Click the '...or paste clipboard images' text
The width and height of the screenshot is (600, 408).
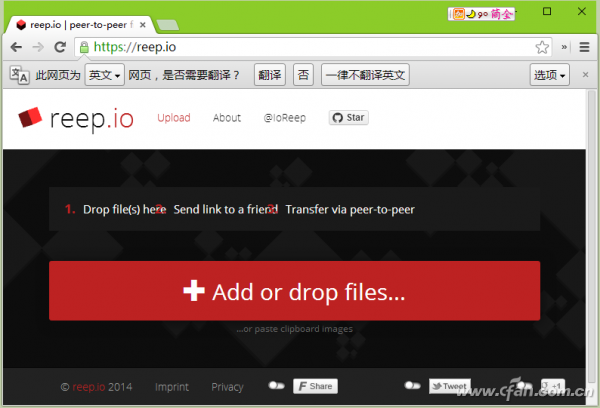pyautogui.click(x=294, y=329)
